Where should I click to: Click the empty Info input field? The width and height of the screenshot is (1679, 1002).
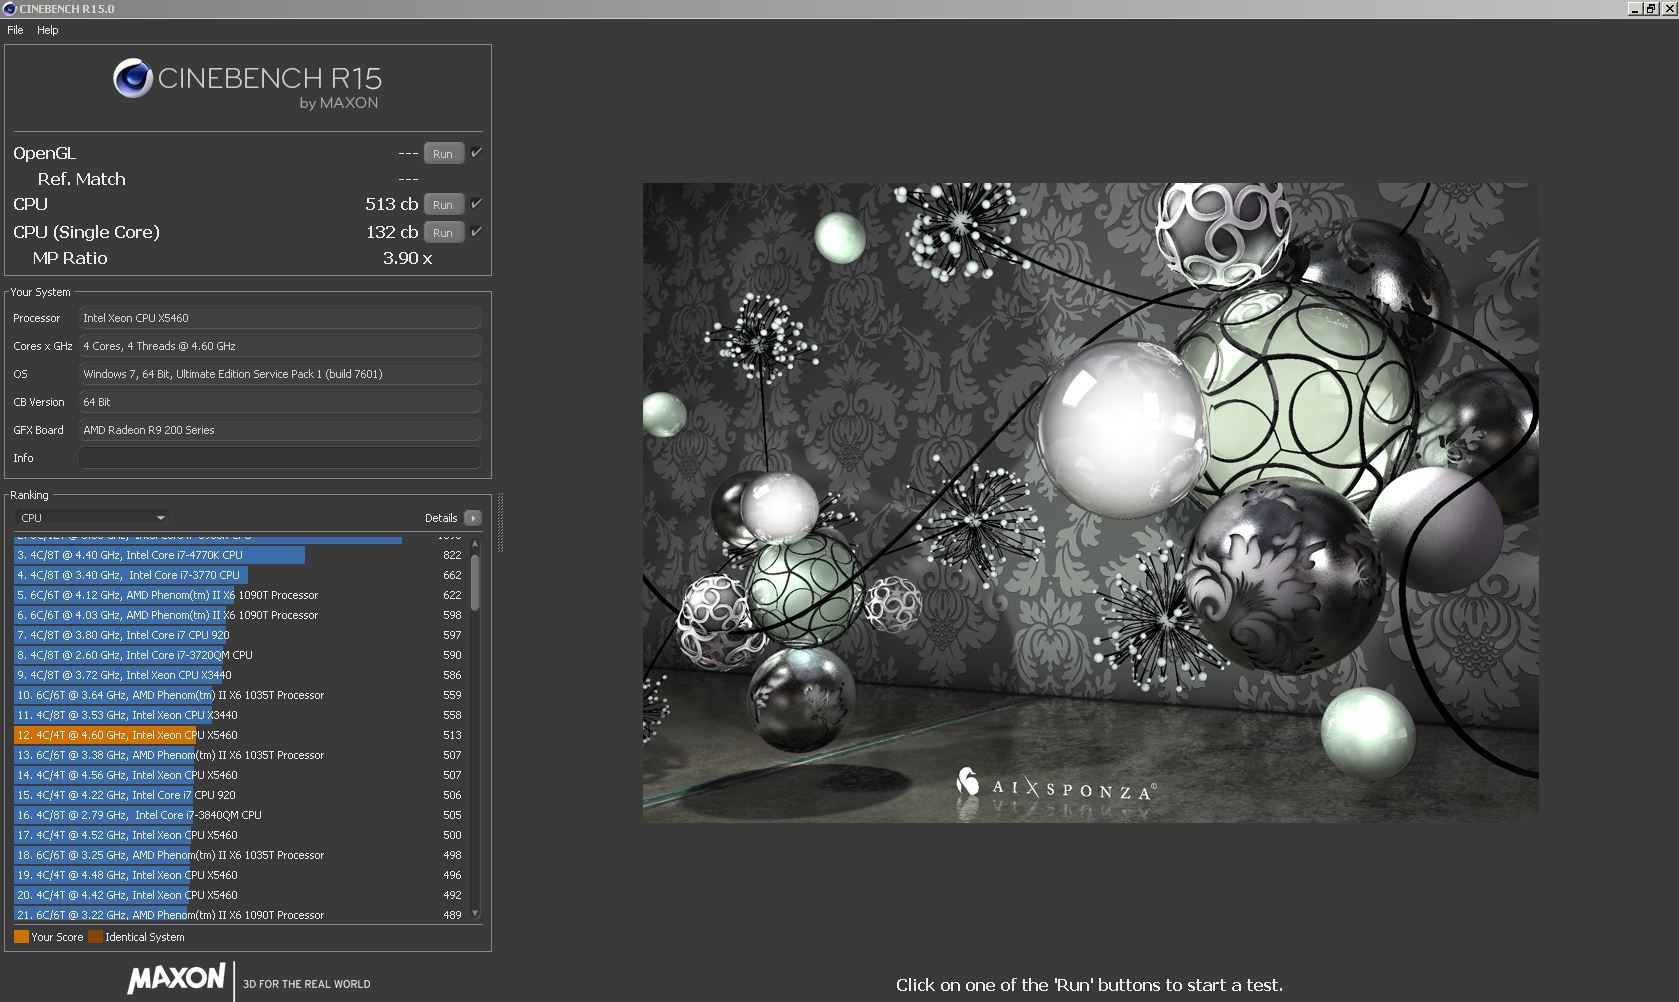[x=280, y=458]
